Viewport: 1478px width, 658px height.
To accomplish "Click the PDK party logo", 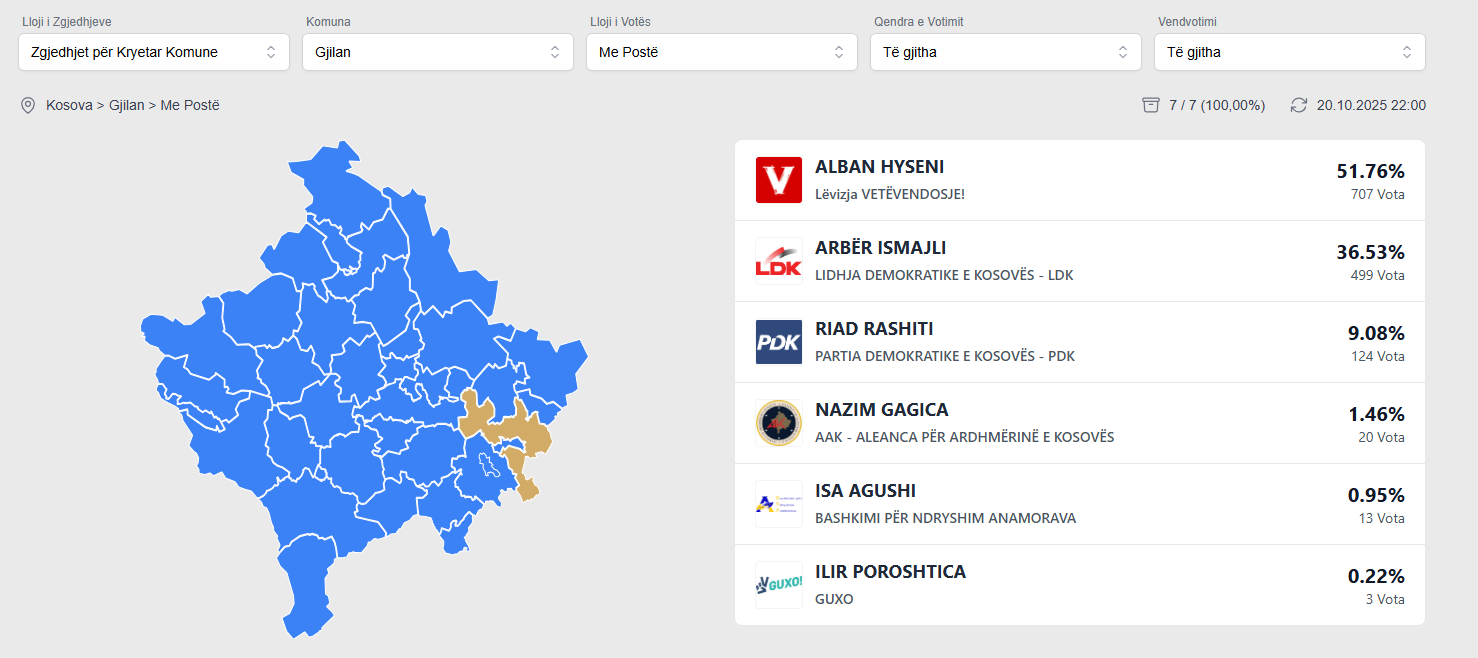I will (x=778, y=342).
